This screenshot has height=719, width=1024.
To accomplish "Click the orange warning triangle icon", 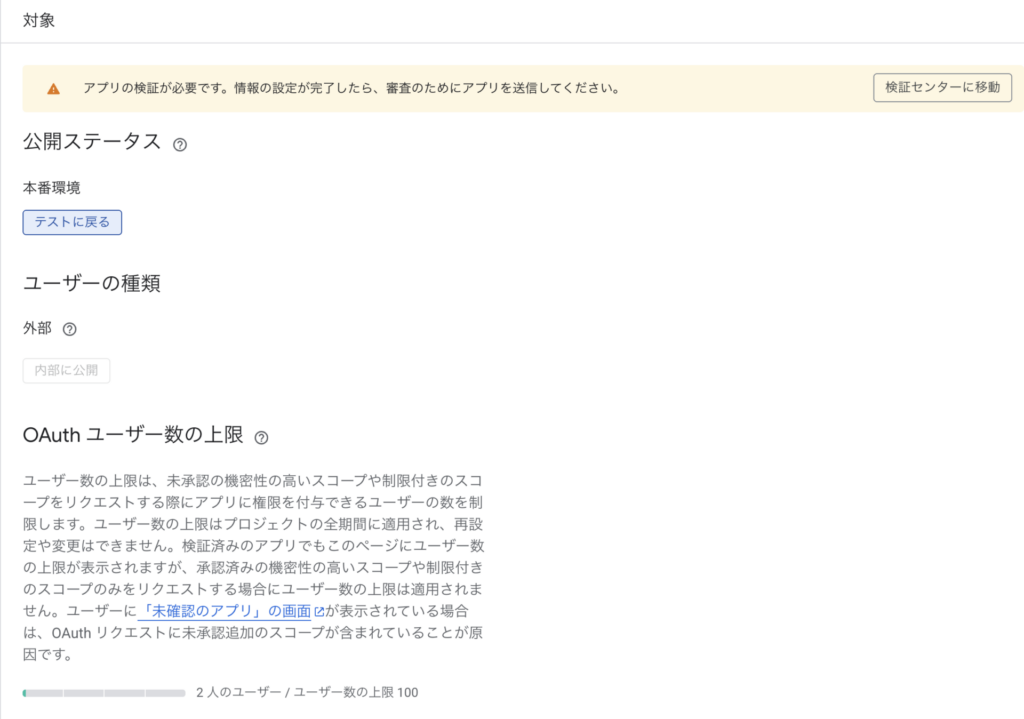I will click(54, 88).
